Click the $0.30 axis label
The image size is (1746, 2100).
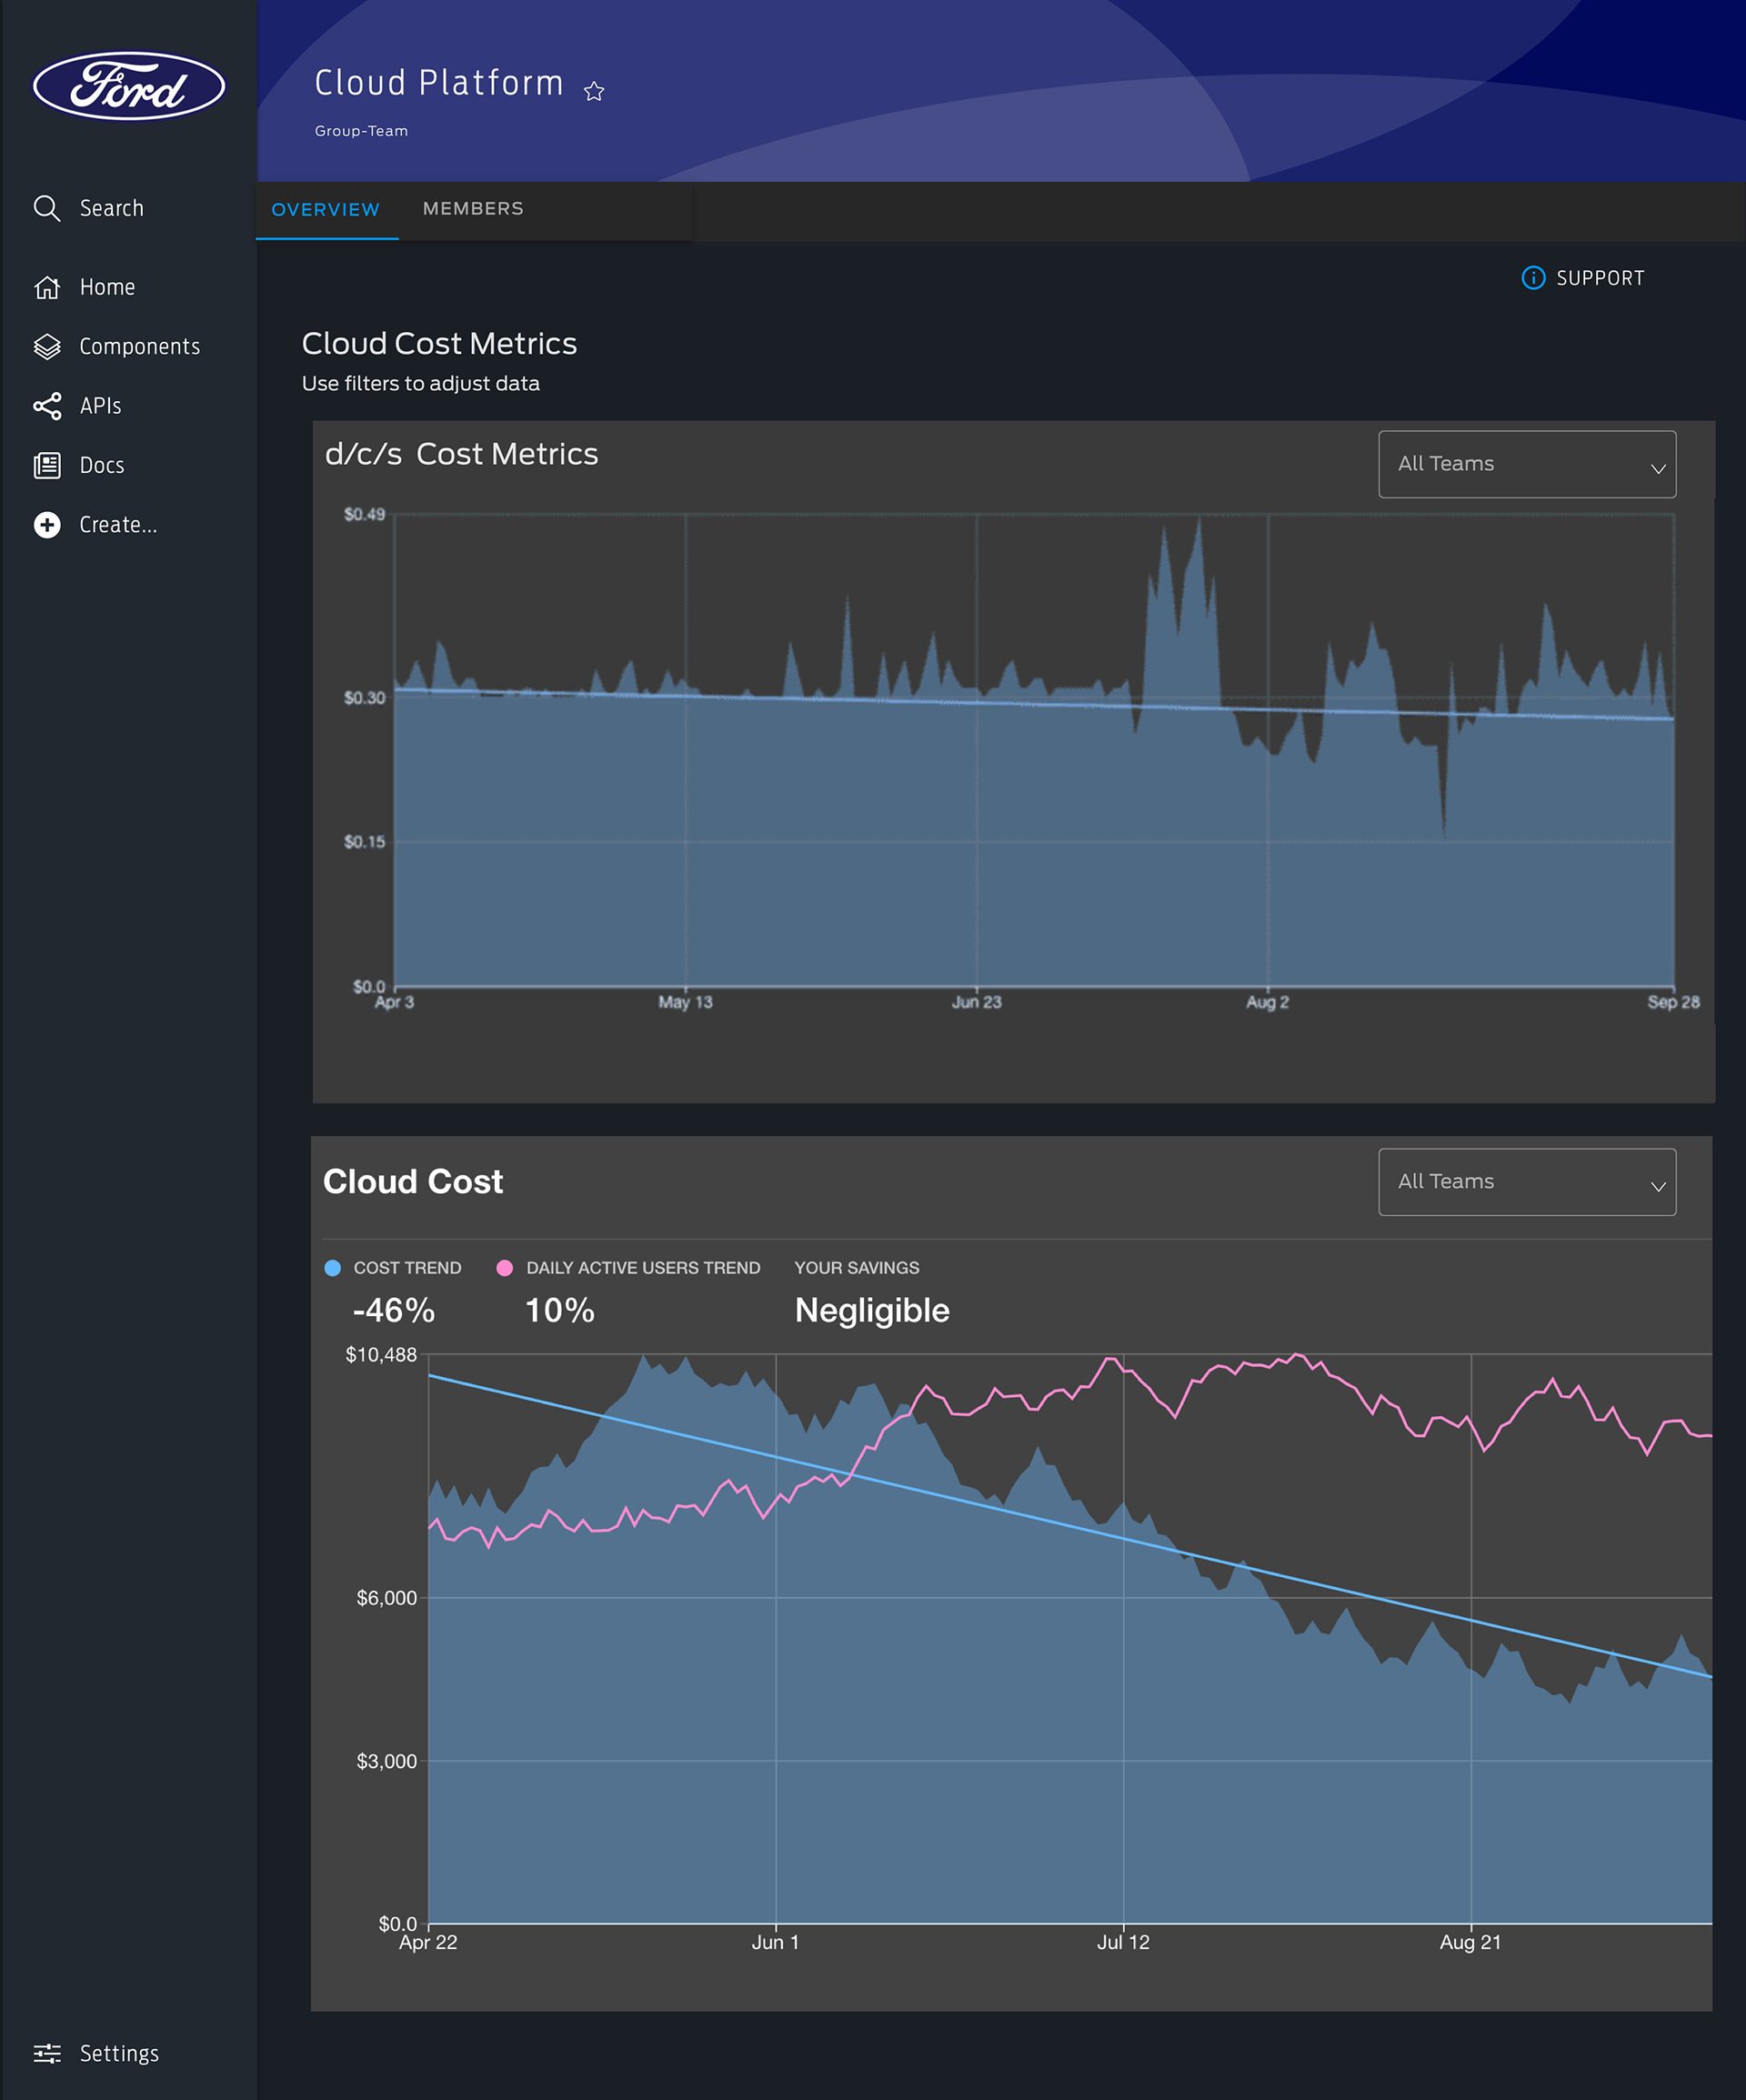364,697
